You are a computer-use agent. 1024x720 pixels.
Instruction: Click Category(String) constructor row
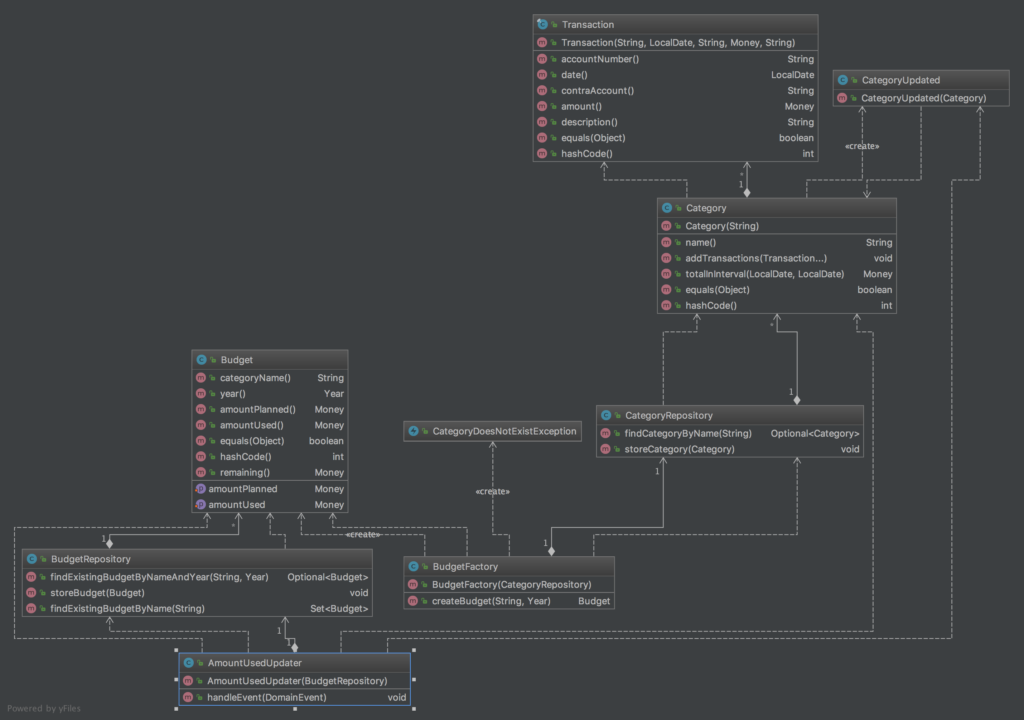[x=776, y=226]
